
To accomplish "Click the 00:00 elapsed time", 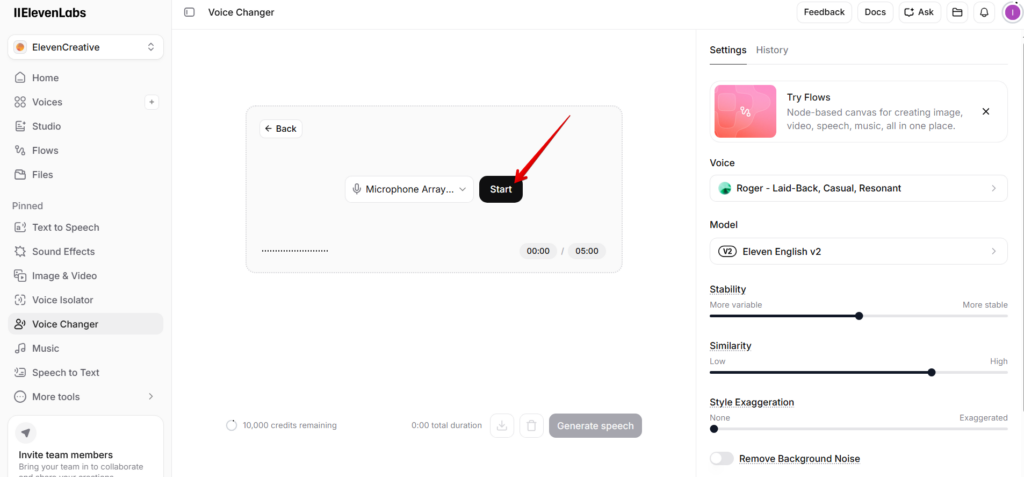I will tap(538, 251).
